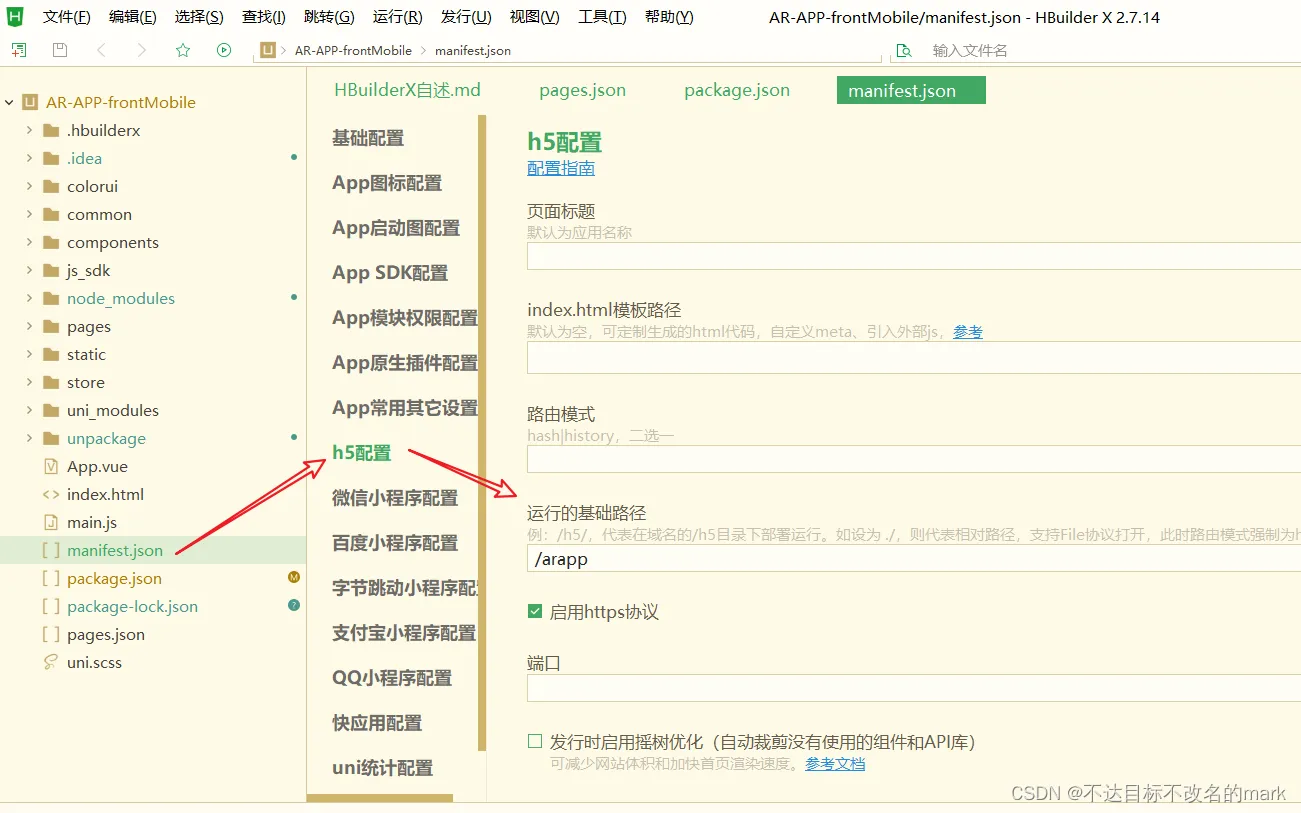Click the new file toolbar icon

[x=19, y=50]
